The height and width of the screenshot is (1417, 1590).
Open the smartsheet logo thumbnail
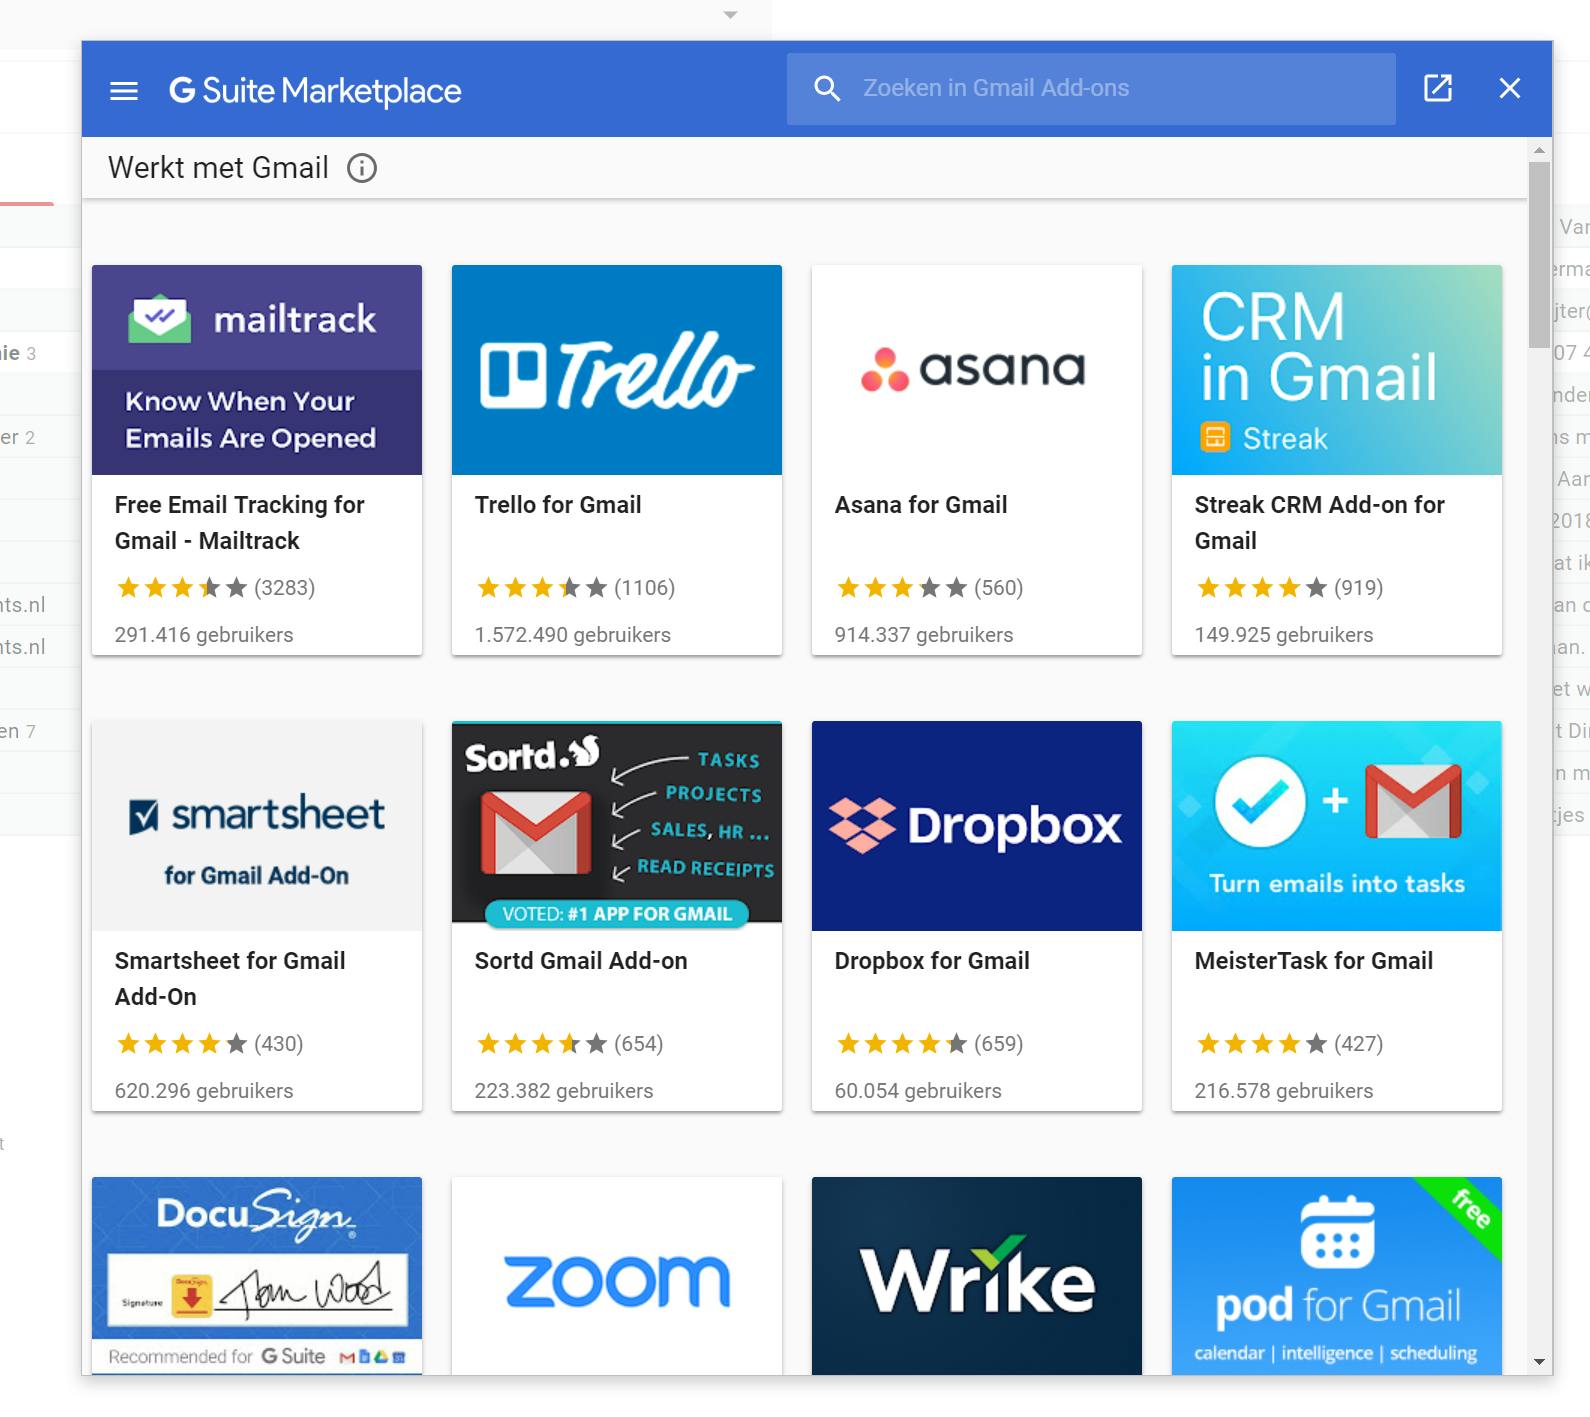257,826
